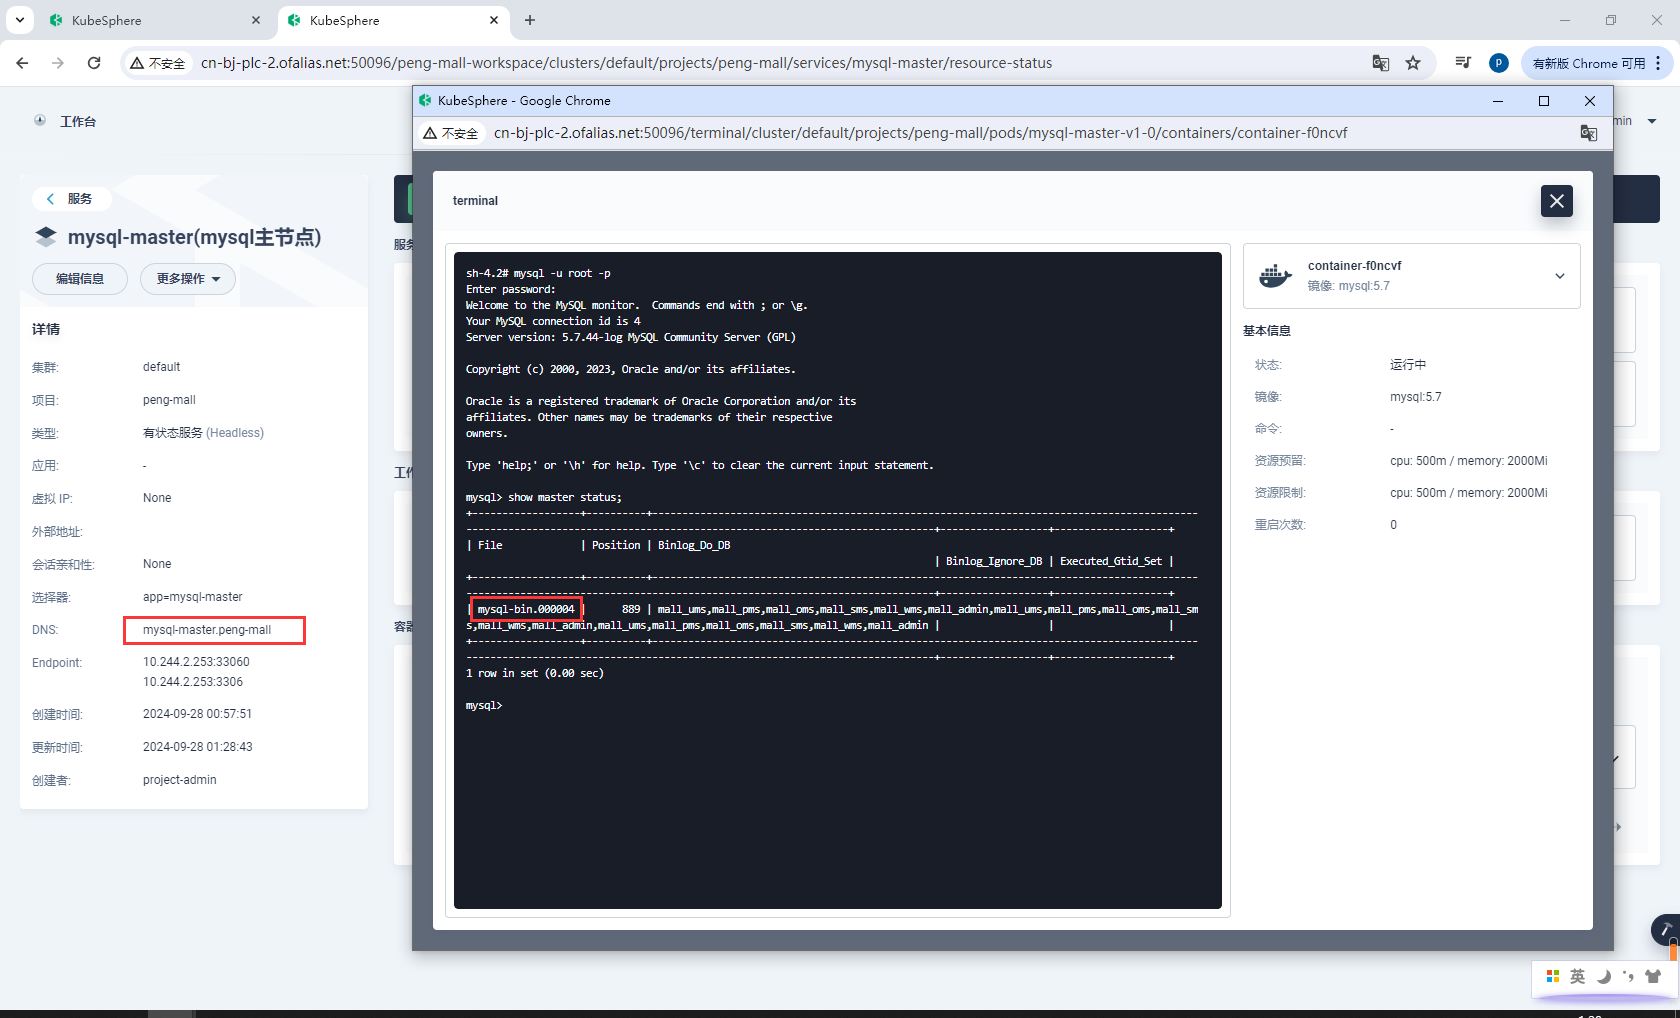Open a new browser tab
1680x1018 pixels.
click(530, 20)
